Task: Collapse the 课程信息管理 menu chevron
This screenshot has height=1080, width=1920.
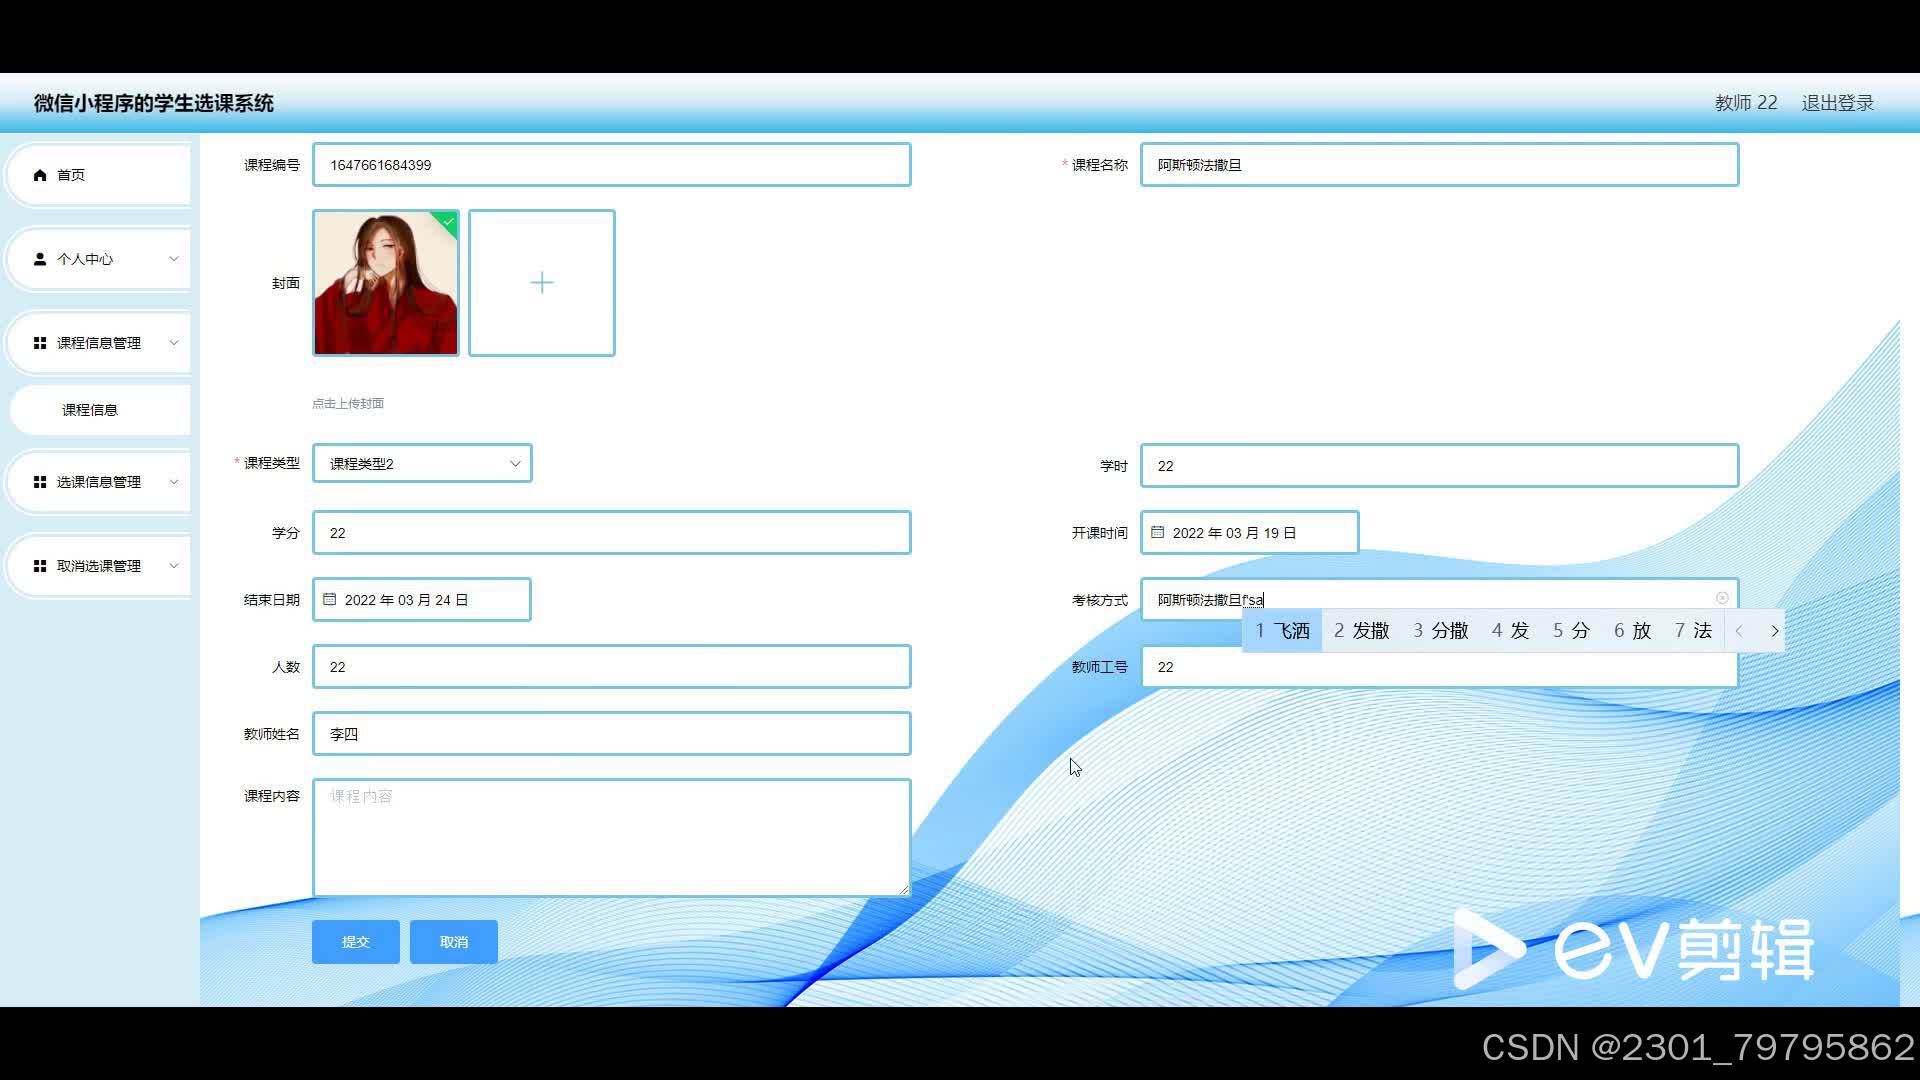Action: tap(174, 343)
